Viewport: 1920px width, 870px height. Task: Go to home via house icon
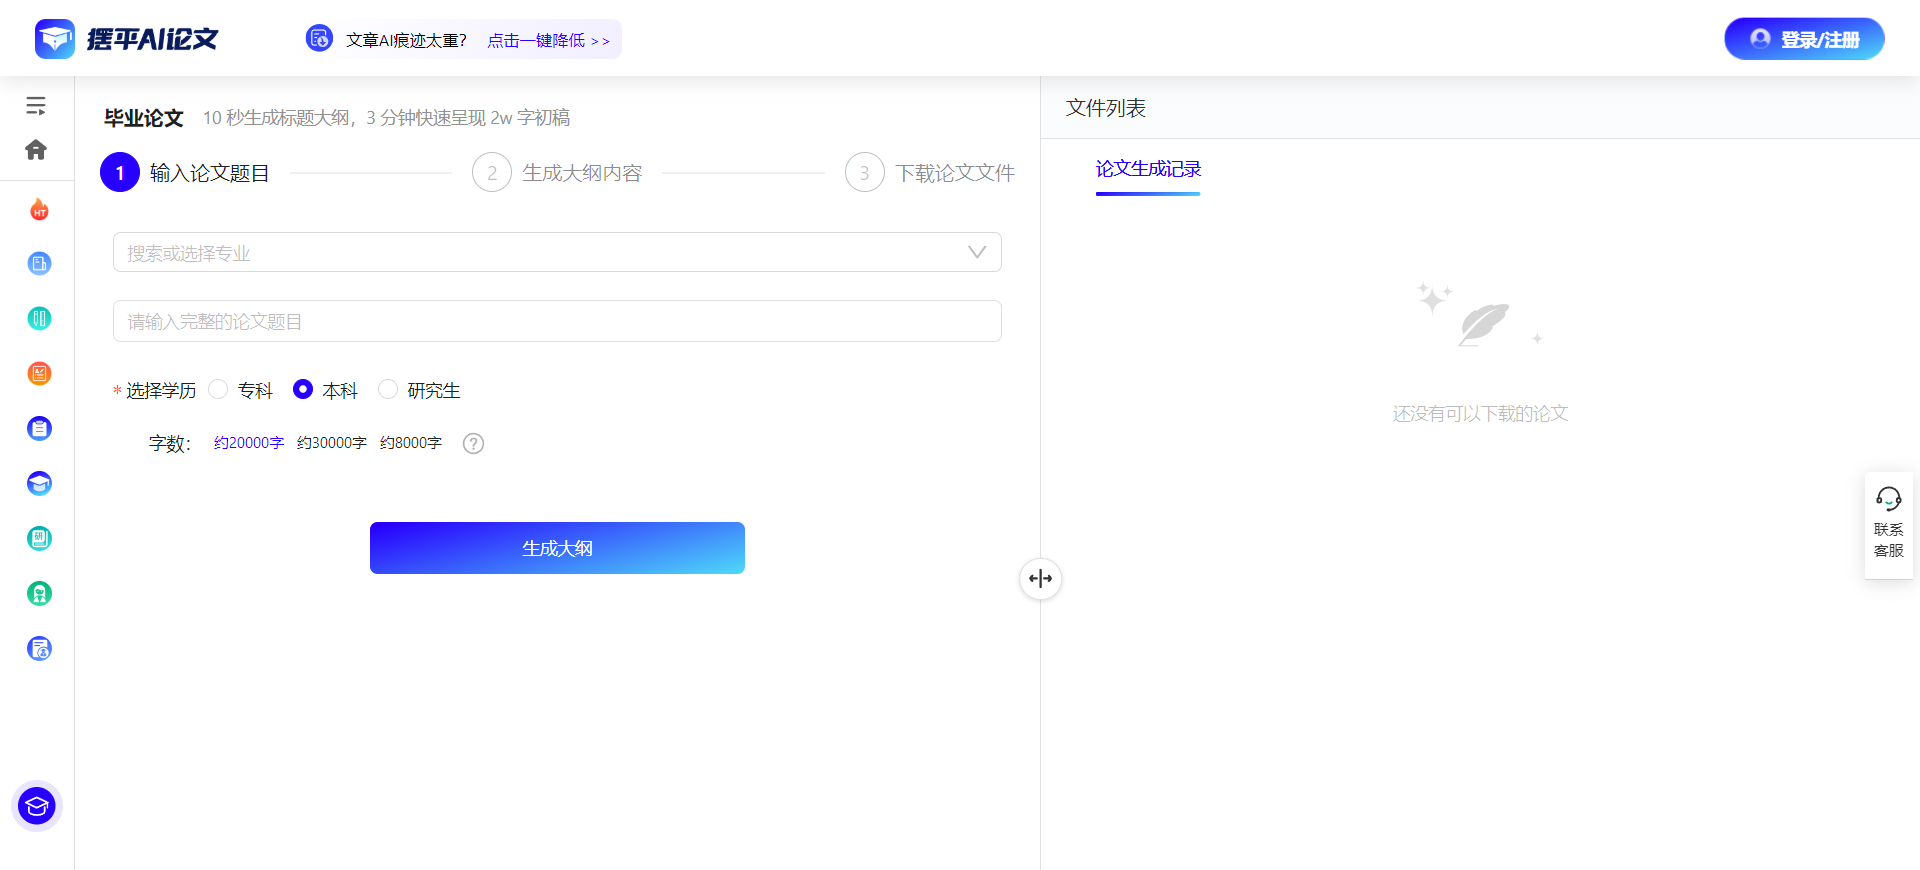click(36, 150)
